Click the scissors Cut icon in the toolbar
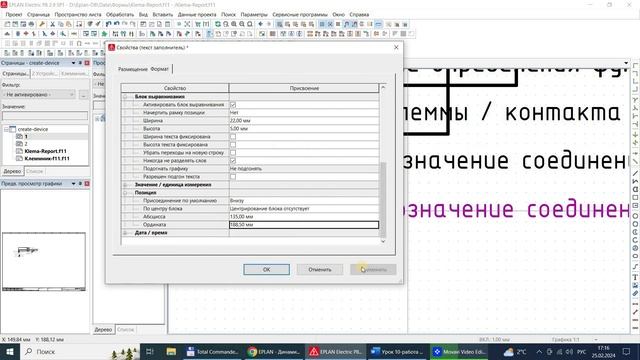This screenshot has width=640, height=360. click(52, 24)
